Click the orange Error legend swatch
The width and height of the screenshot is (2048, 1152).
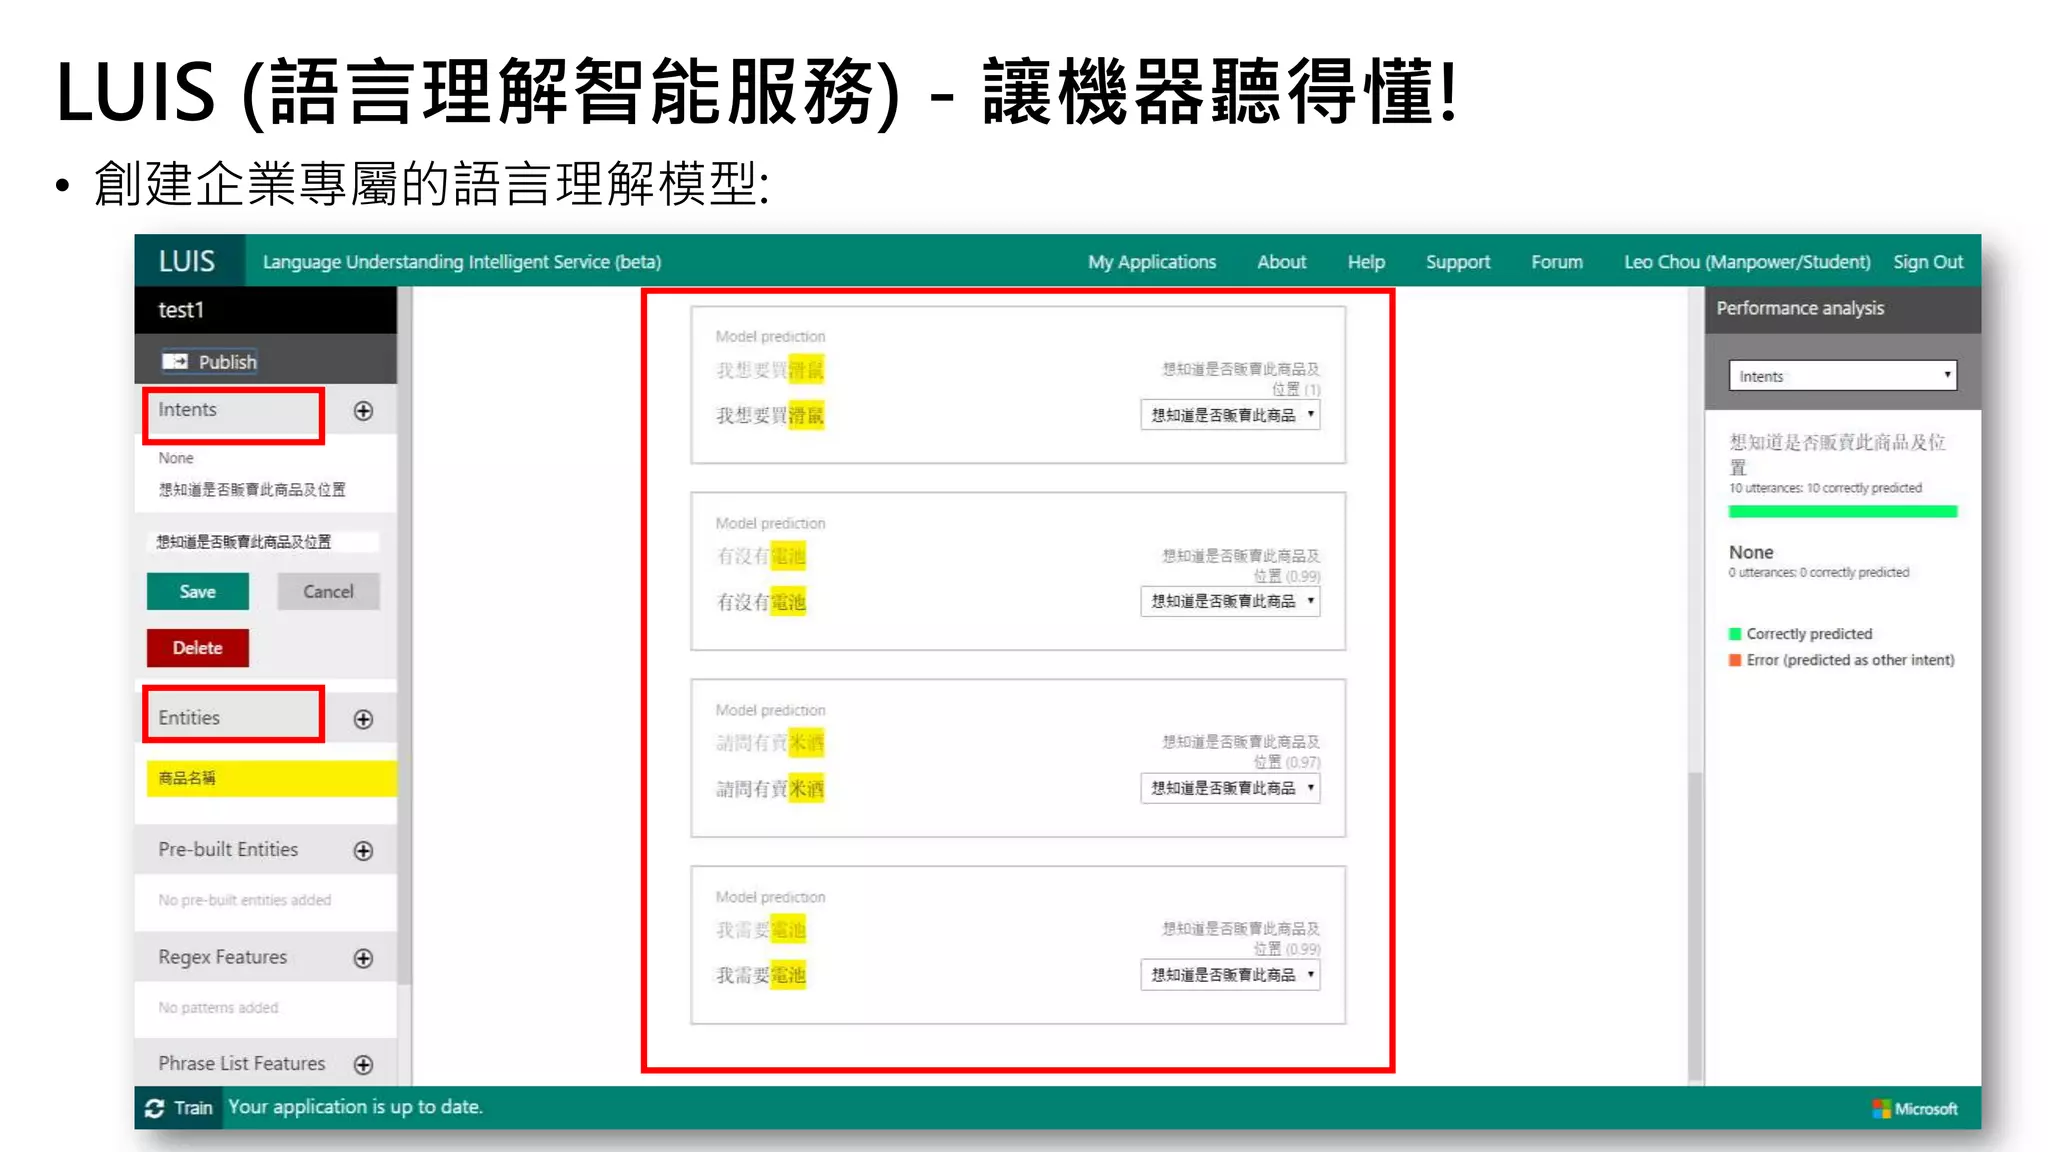[1735, 660]
